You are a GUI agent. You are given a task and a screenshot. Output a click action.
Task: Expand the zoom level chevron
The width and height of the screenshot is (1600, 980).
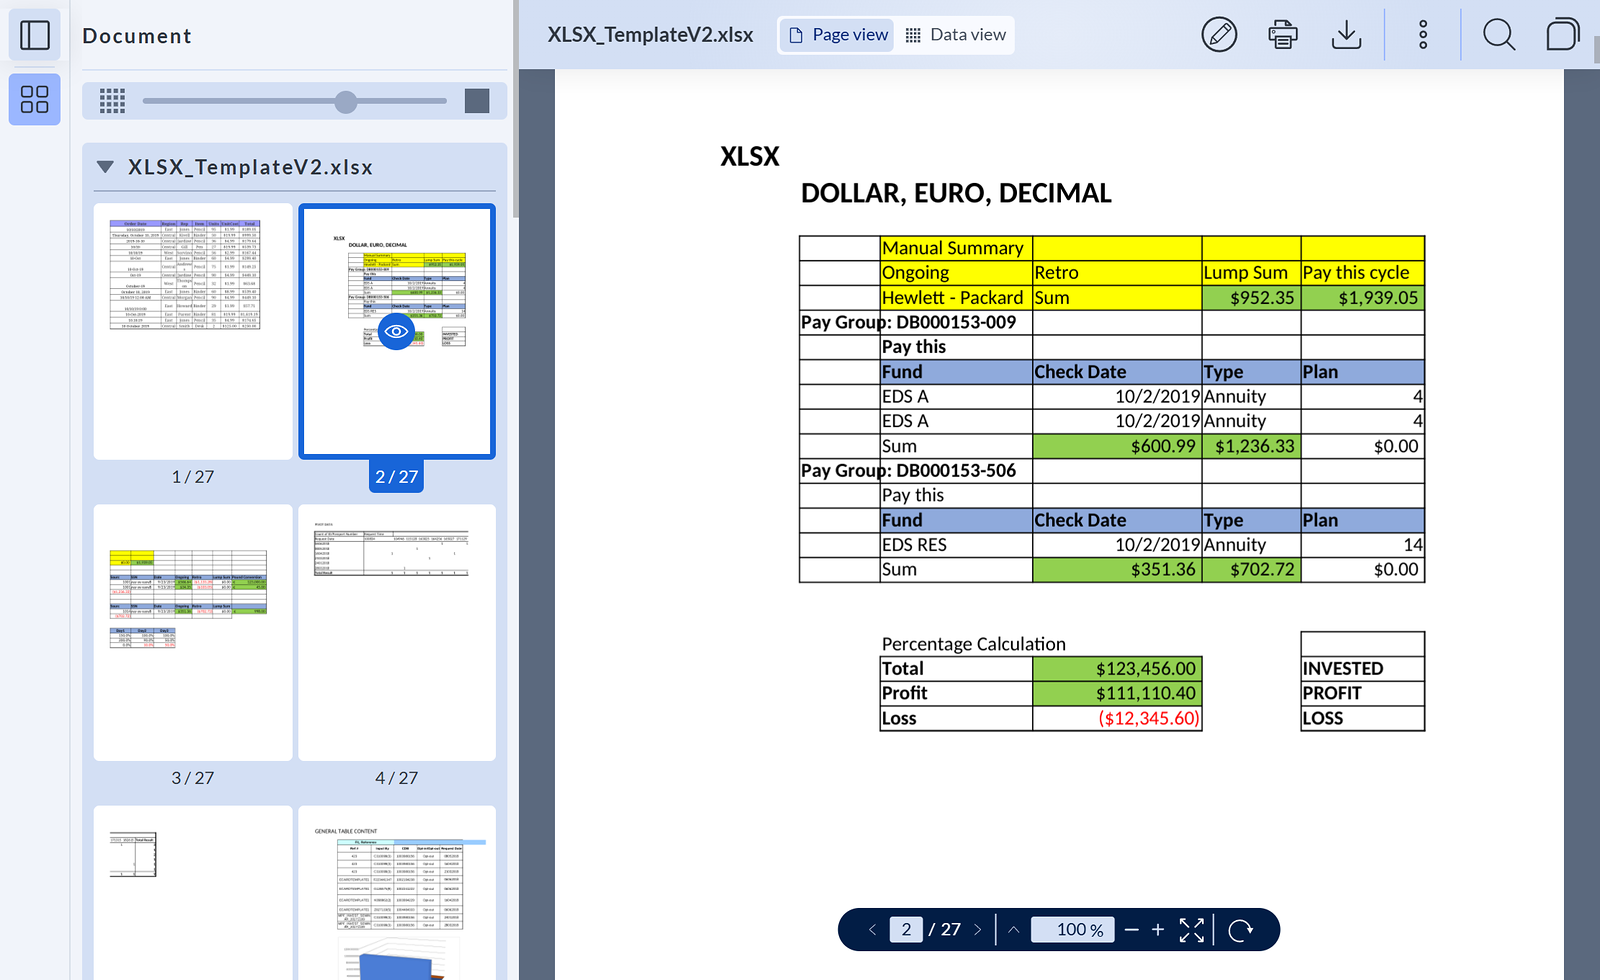click(x=1013, y=930)
